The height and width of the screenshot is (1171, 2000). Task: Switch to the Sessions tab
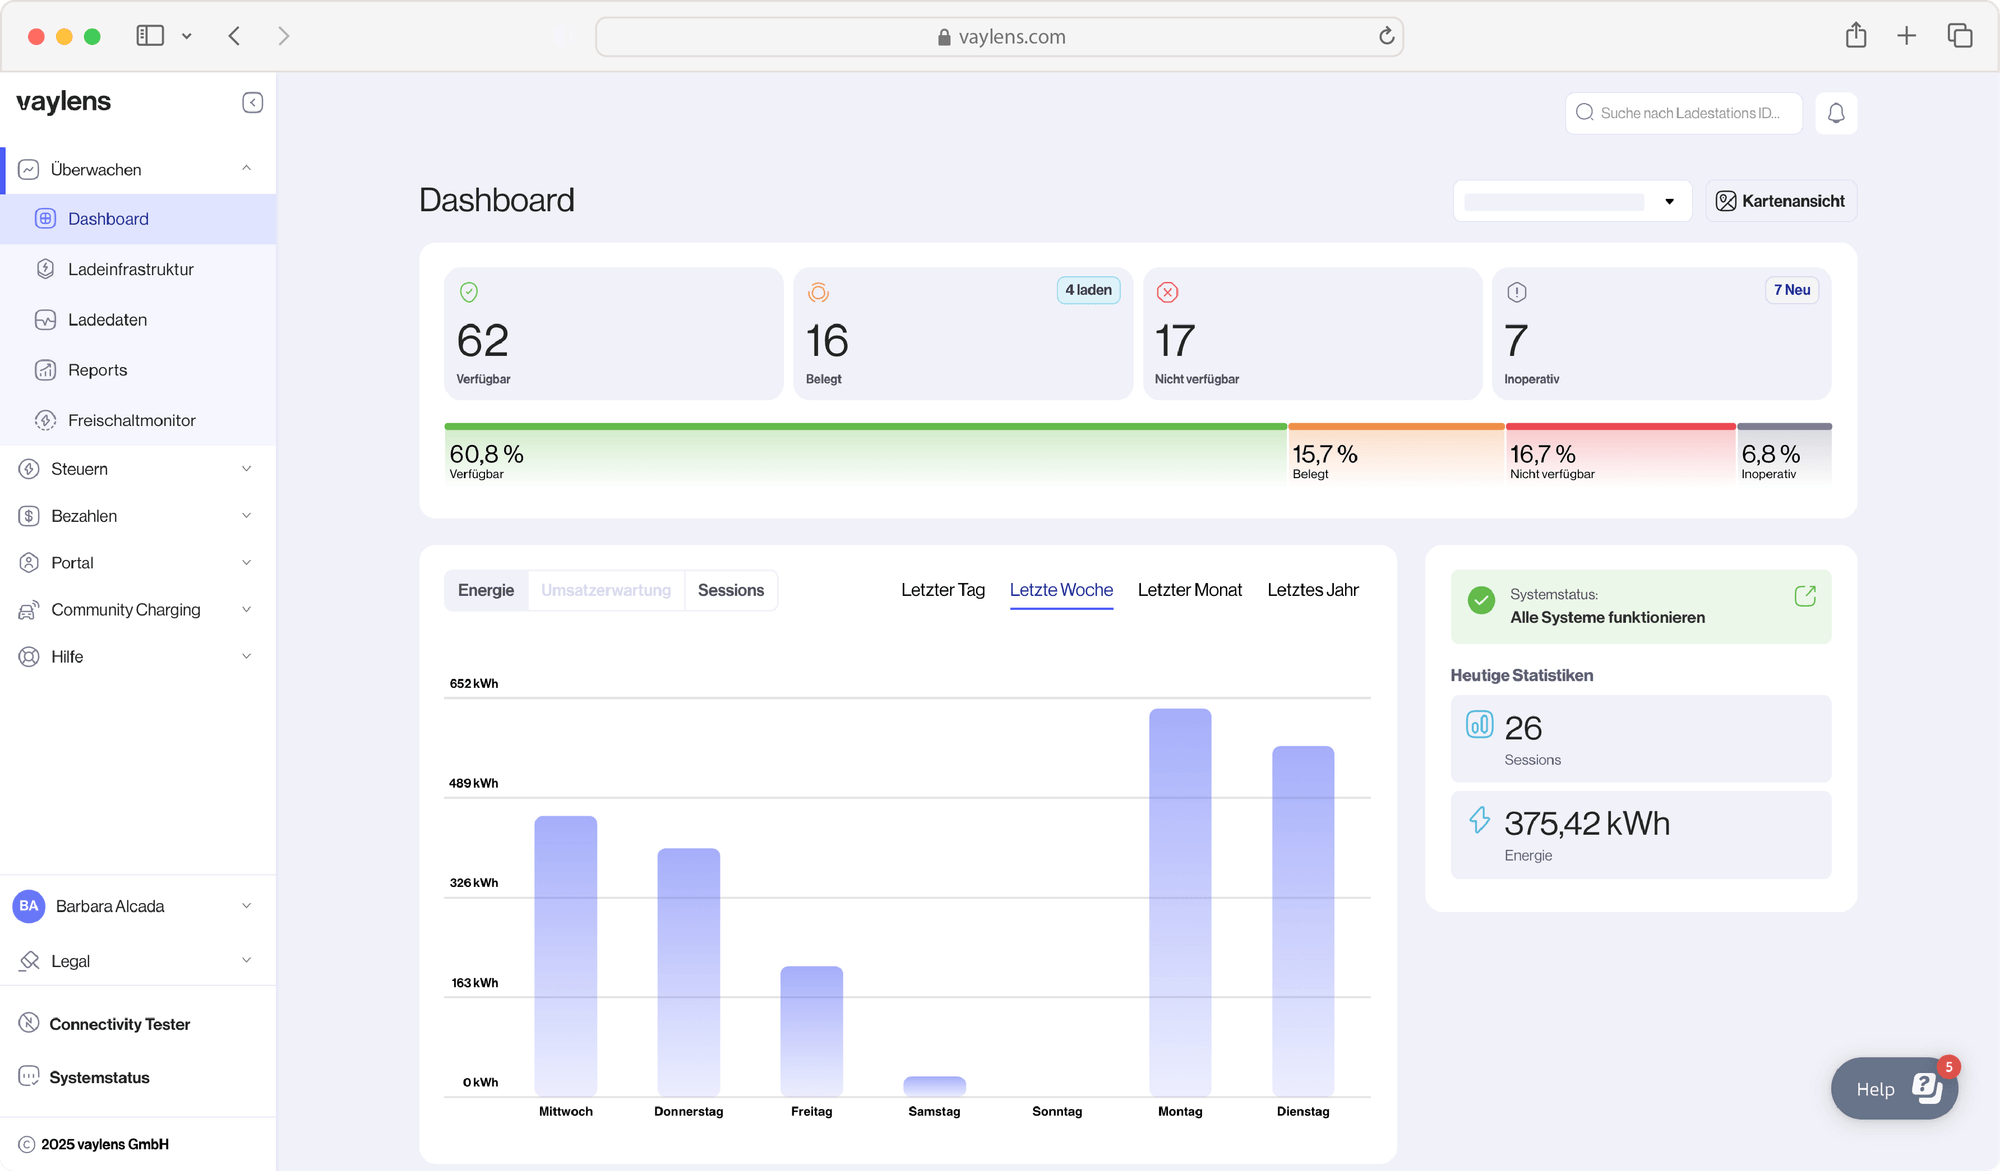click(x=731, y=590)
